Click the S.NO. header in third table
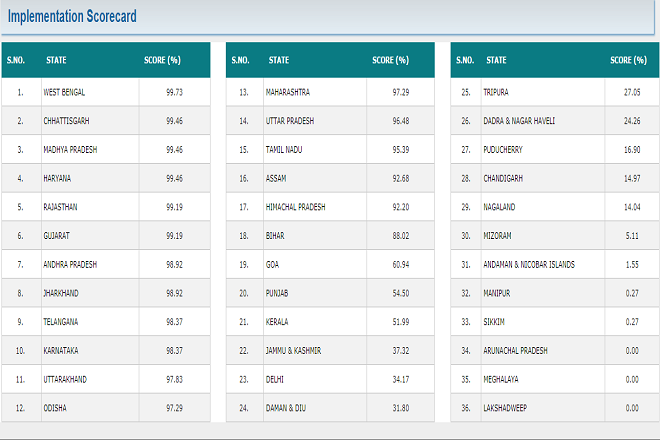Viewport: 660px width, 440px height. (464, 61)
